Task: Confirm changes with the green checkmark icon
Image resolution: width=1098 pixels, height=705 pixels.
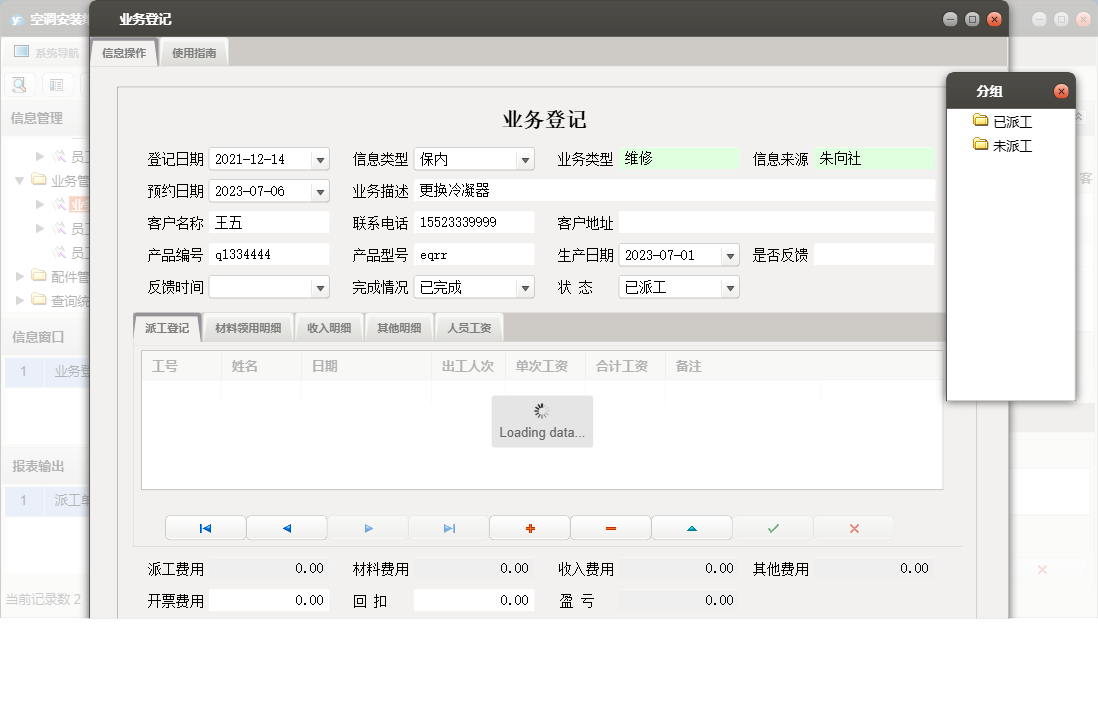Action: [772, 527]
